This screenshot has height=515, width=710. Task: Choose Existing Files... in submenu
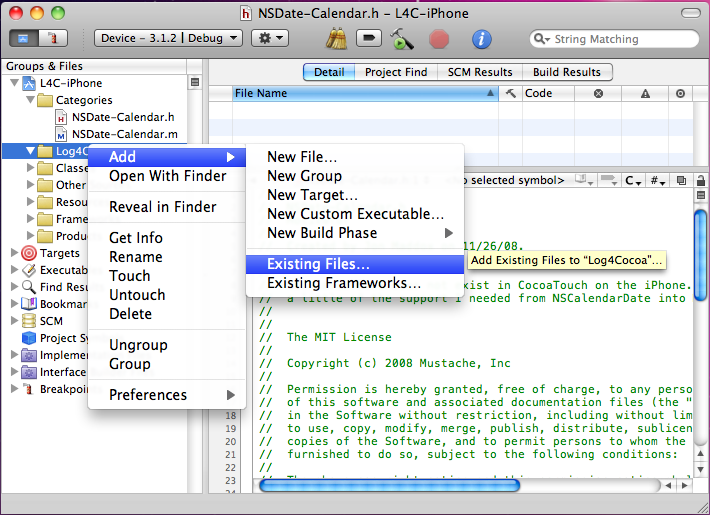[355, 264]
